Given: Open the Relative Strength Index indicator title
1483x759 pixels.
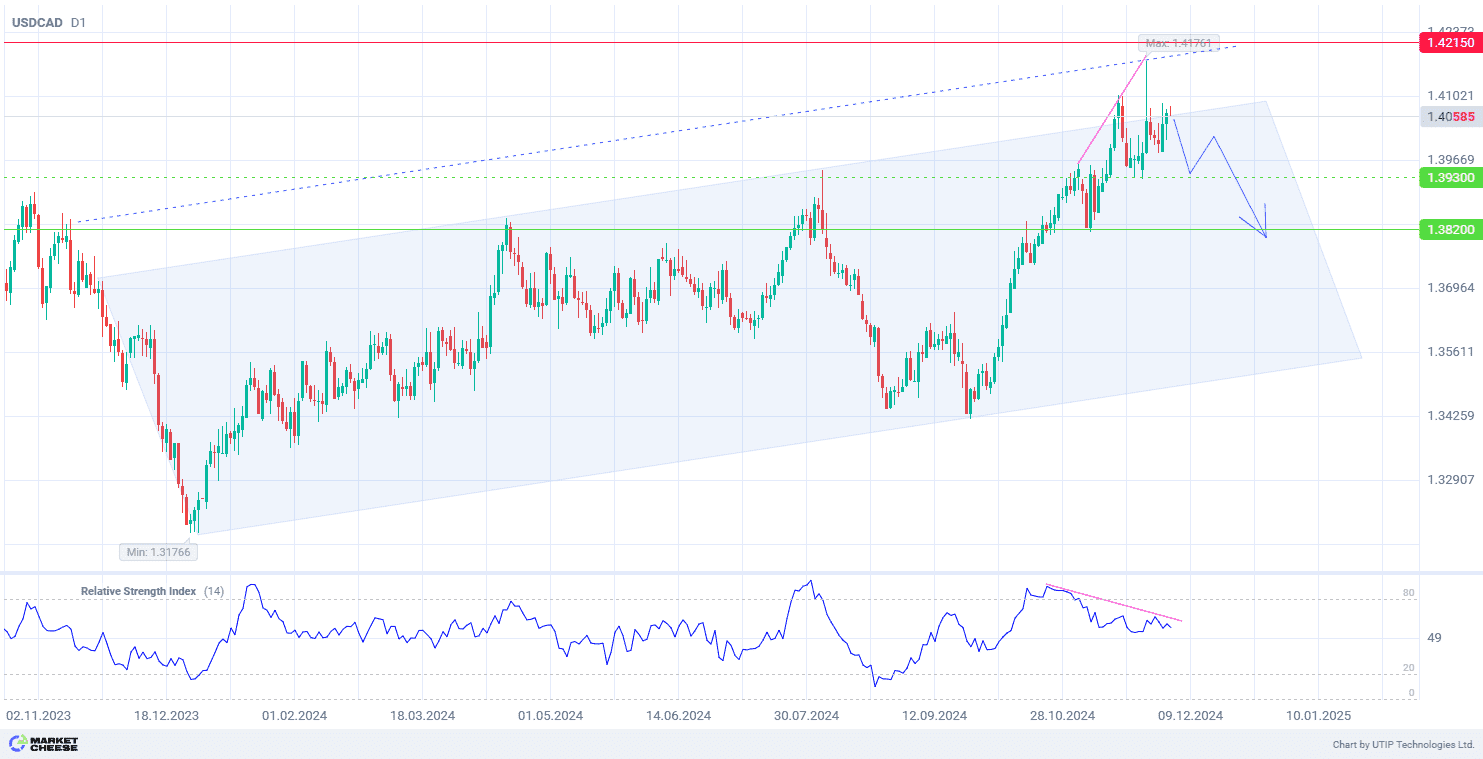Looking at the screenshot, I should click(x=138, y=591).
